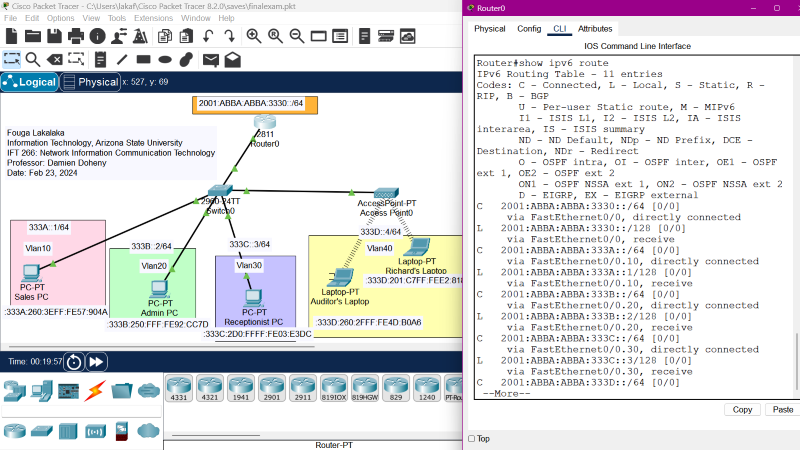Select the CLI tab in Router0
The height and width of the screenshot is (450, 800).
559,29
